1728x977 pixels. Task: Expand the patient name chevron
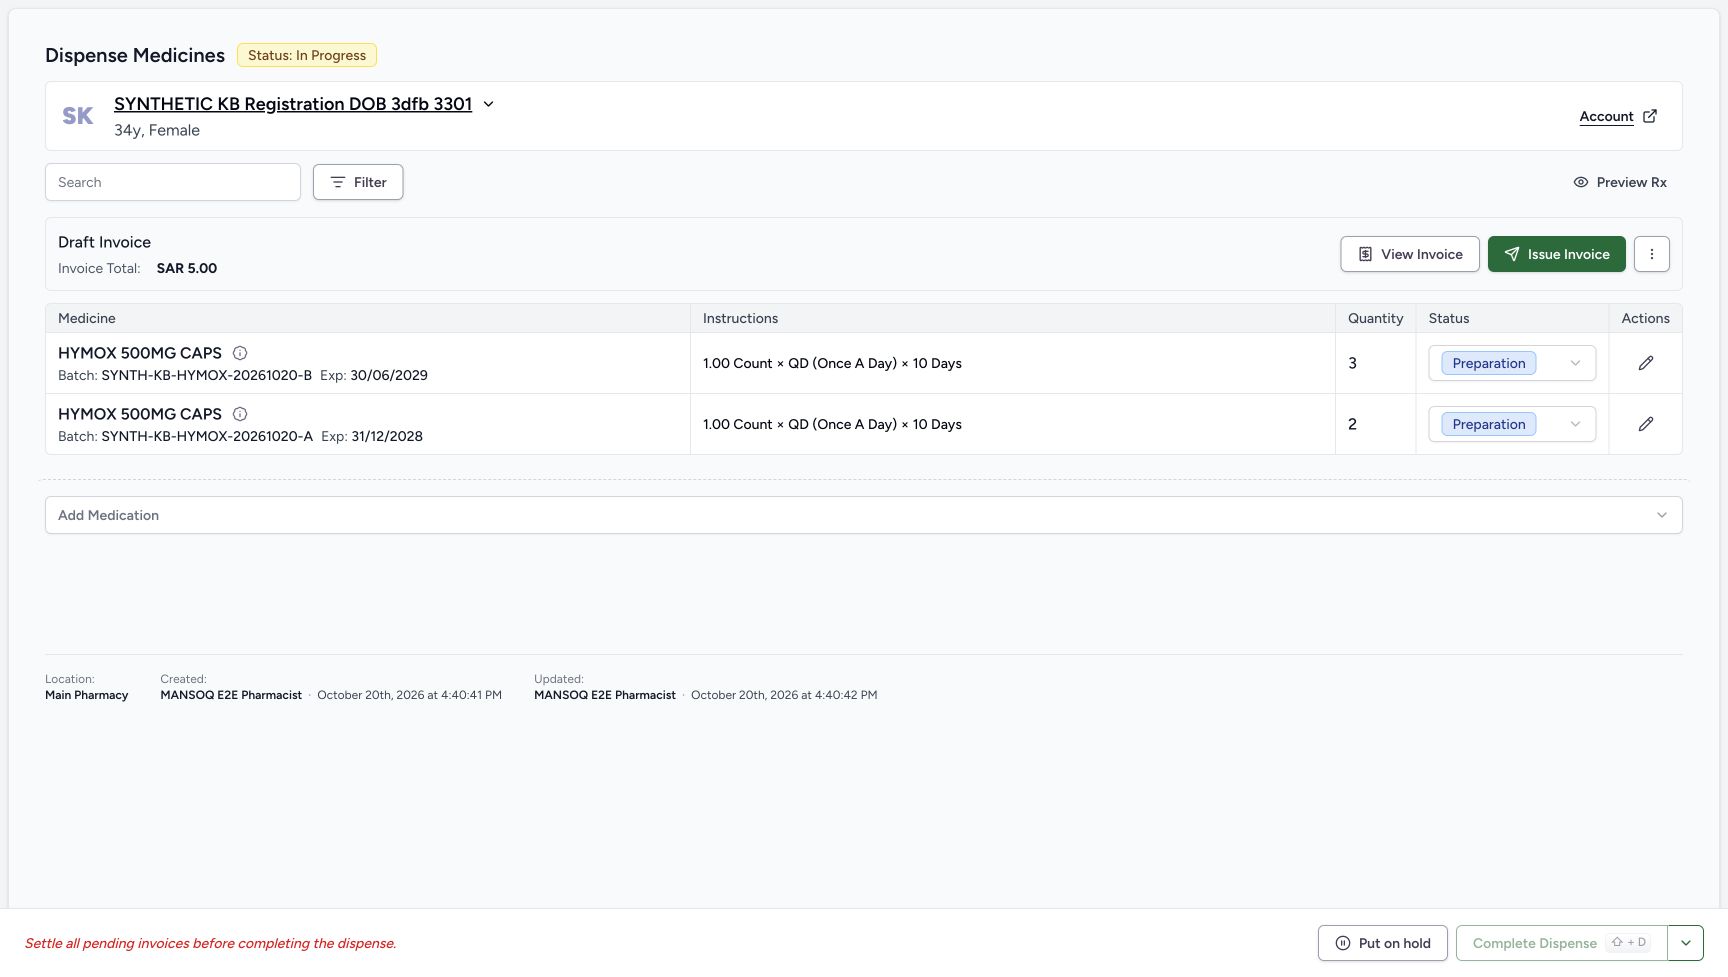[488, 104]
